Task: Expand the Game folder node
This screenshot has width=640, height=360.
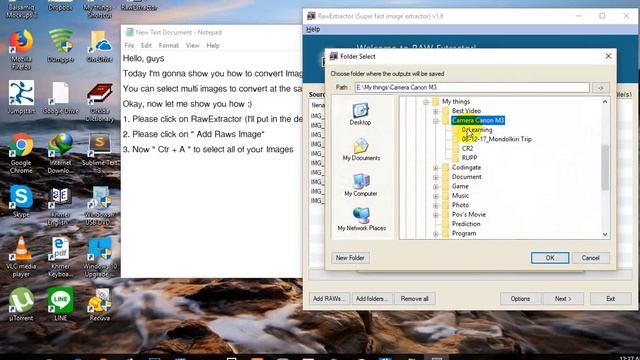Action: tap(436, 187)
